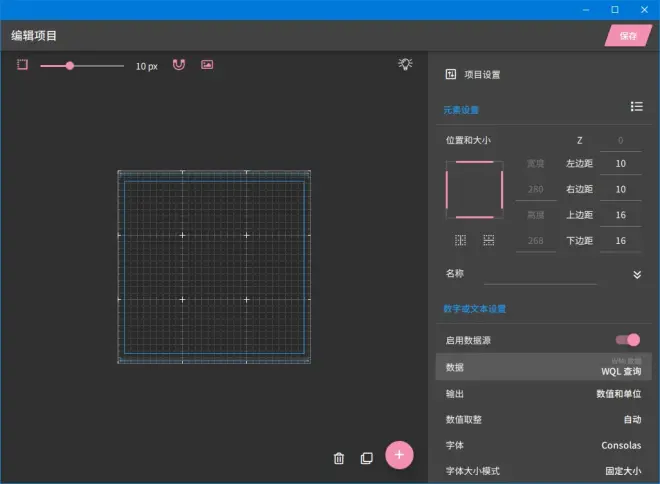Viewport: 660px width, 484px height.
Task: Click the grid size slider handle
Action: (70, 66)
